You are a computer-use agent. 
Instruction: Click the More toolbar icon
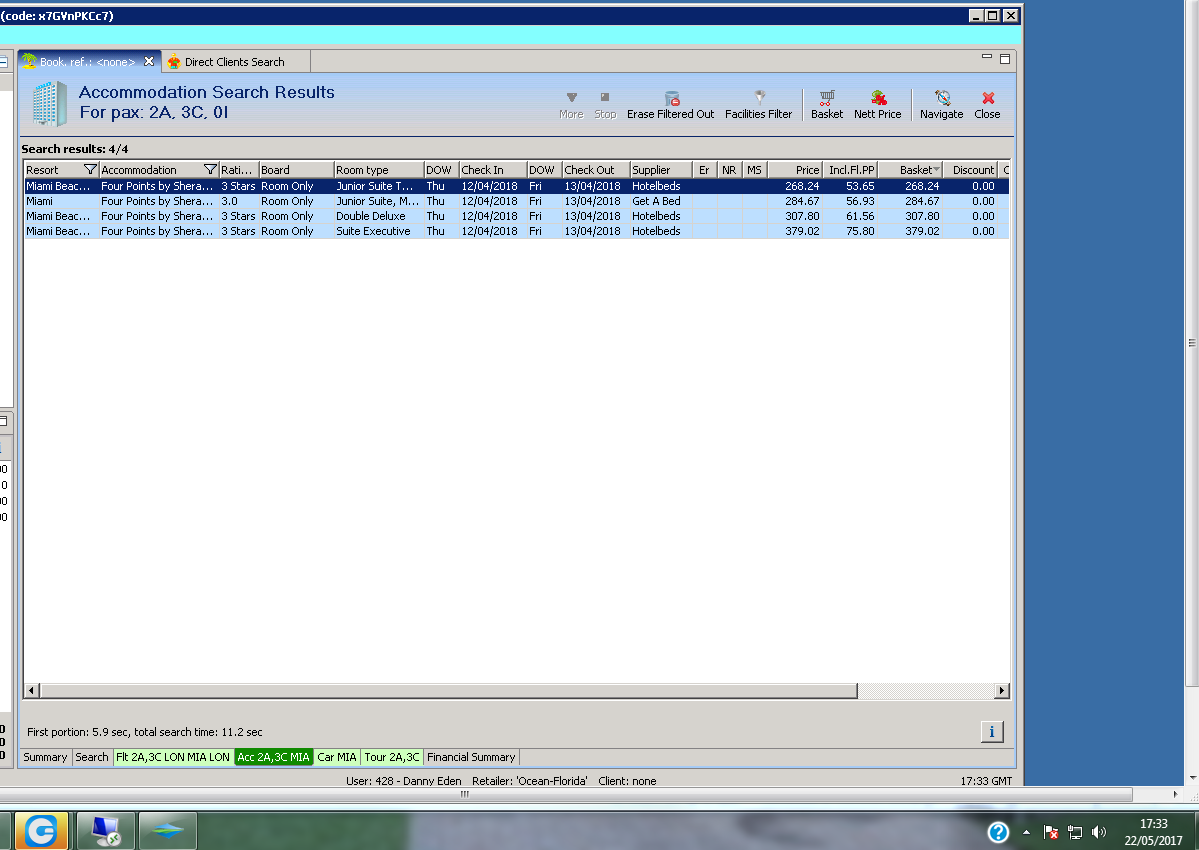[x=571, y=105]
